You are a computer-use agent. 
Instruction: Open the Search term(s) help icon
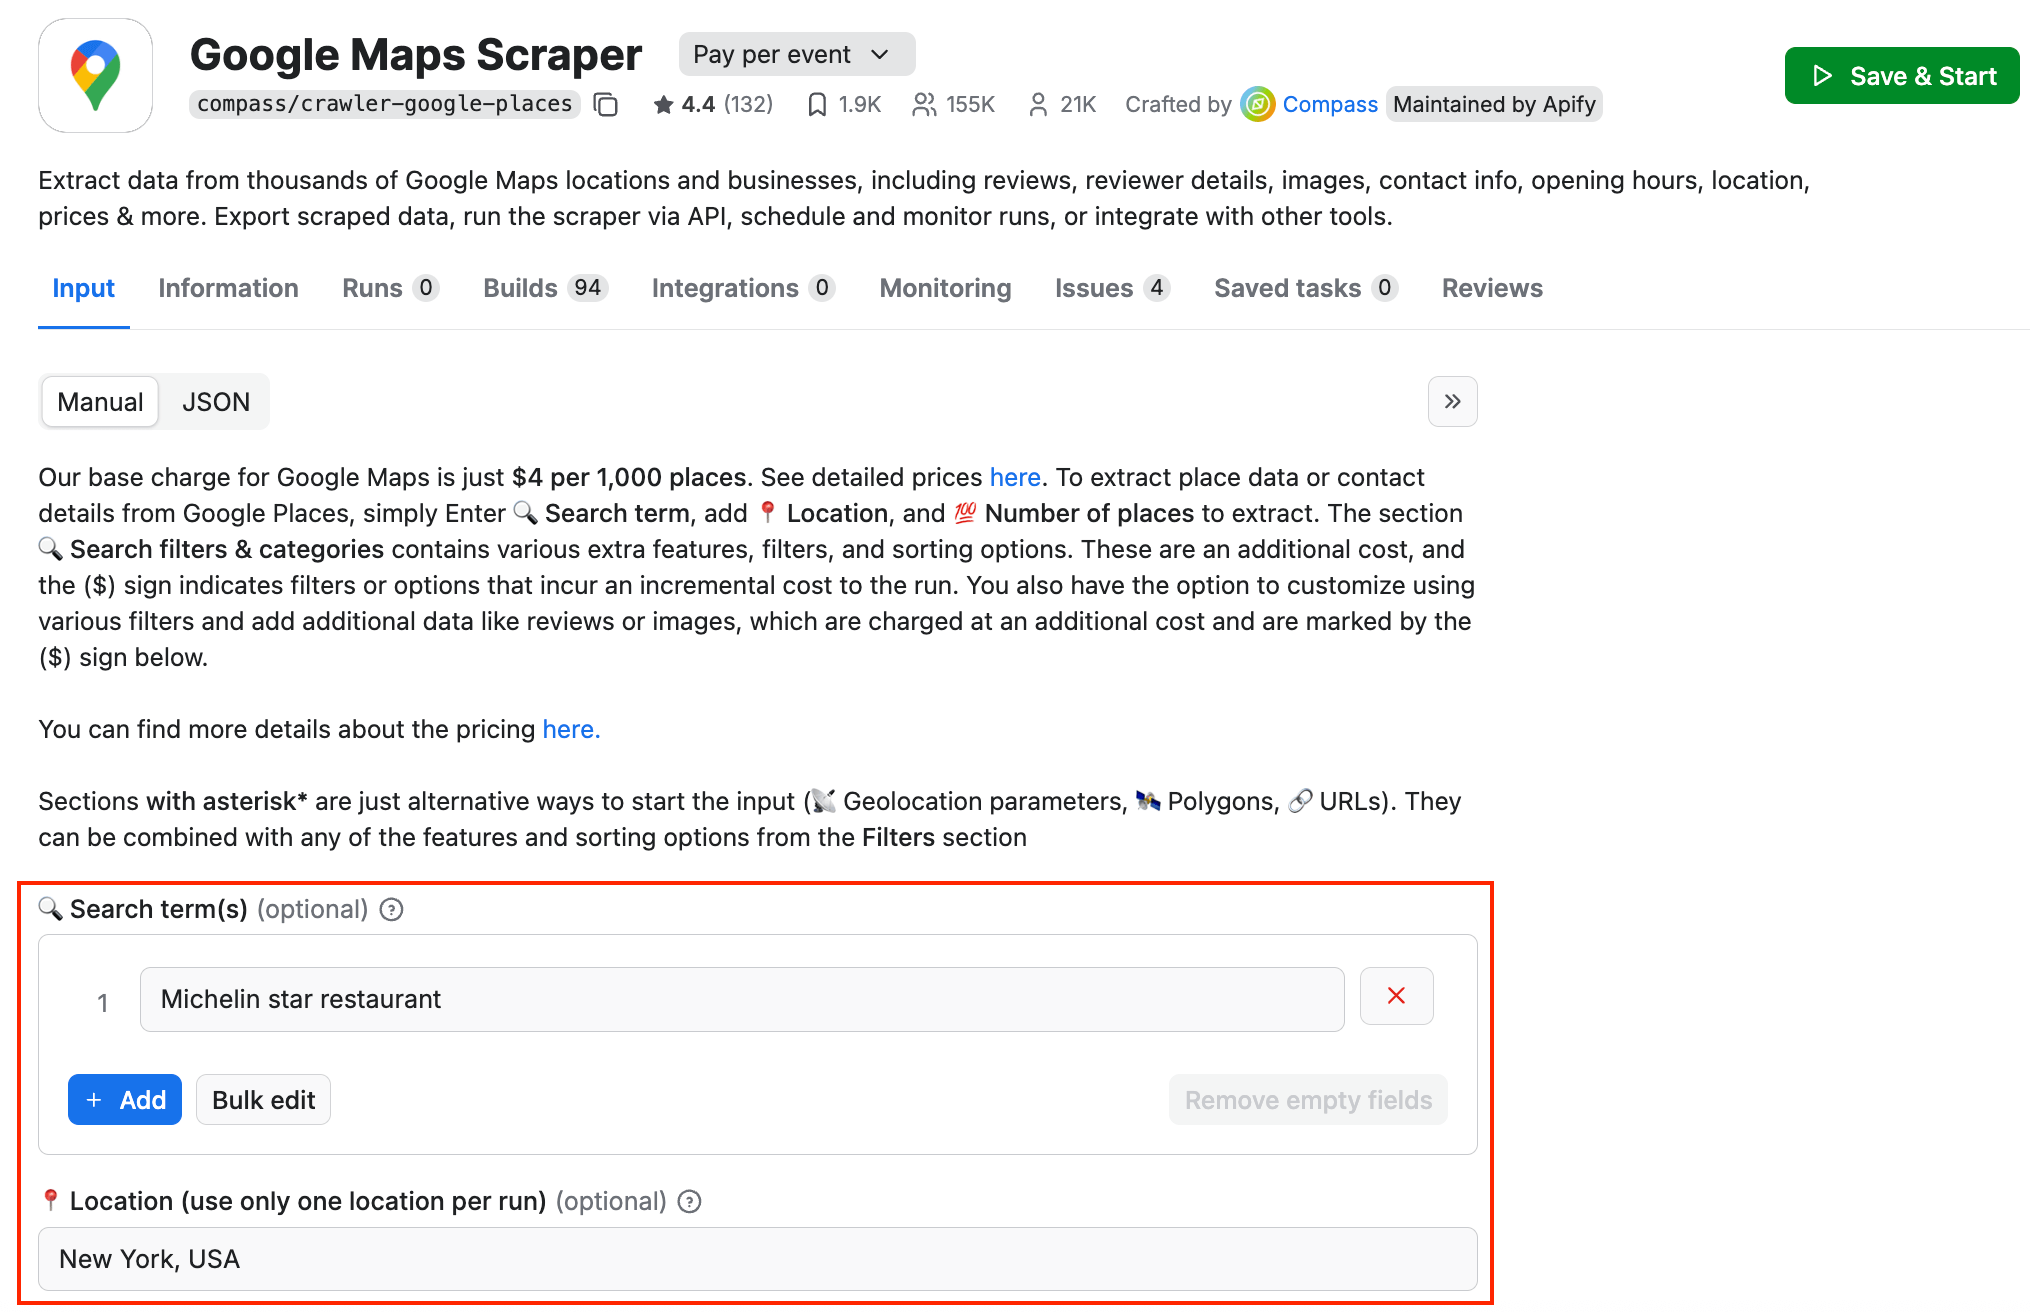[x=392, y=909]
